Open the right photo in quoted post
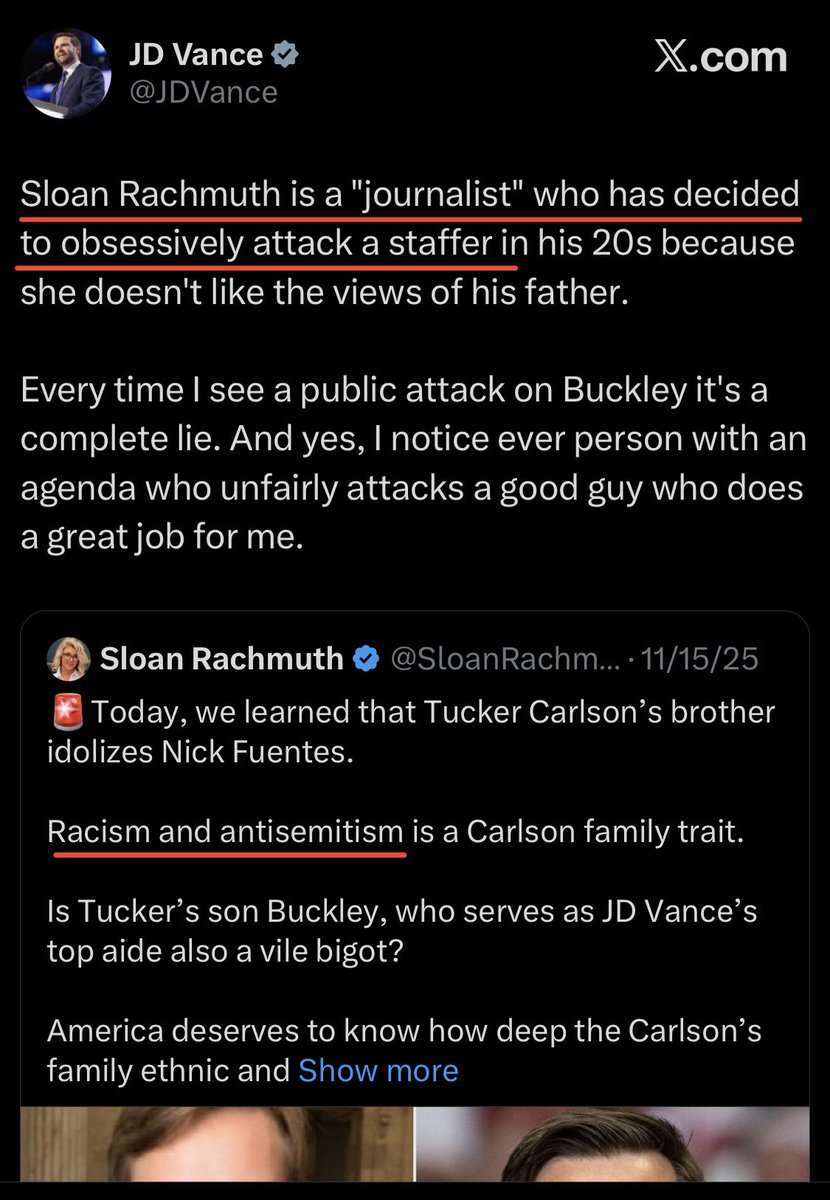830x1200 pixels. click(610, 1153)
